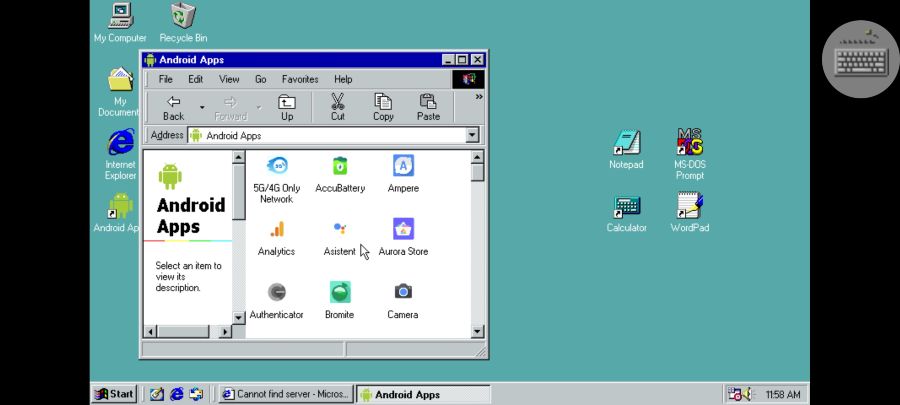Click Android Apps taskbar button
Screen dimensions: 900x405
click(423, 394)
